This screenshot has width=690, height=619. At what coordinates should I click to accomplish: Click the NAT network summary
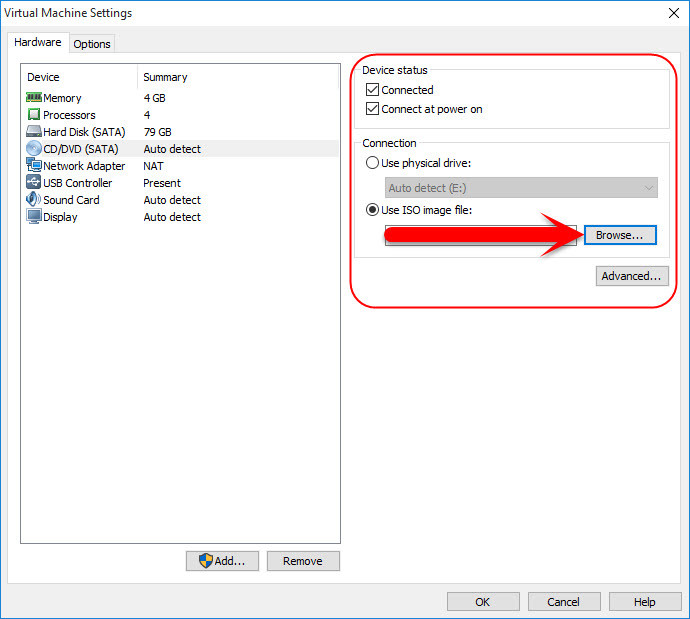(x=153, y=166)
